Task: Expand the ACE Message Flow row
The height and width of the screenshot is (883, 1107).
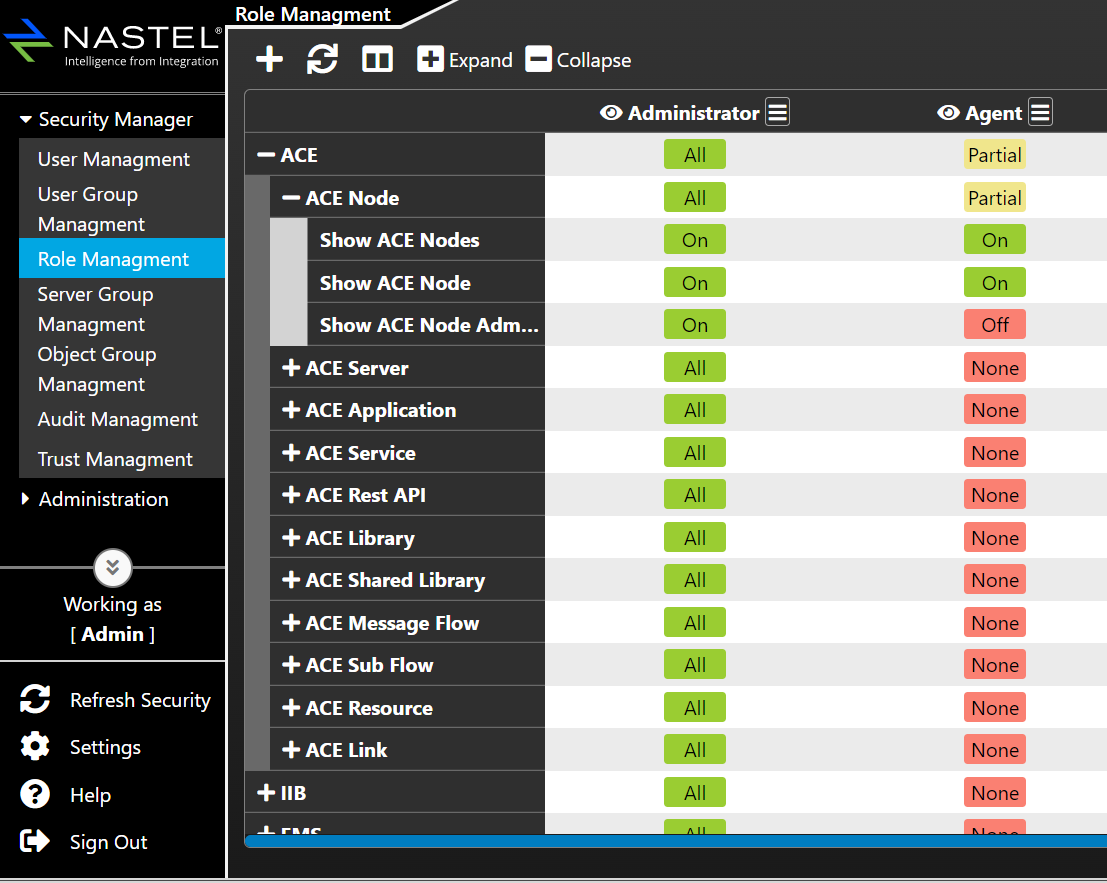Action: (291, 623)
